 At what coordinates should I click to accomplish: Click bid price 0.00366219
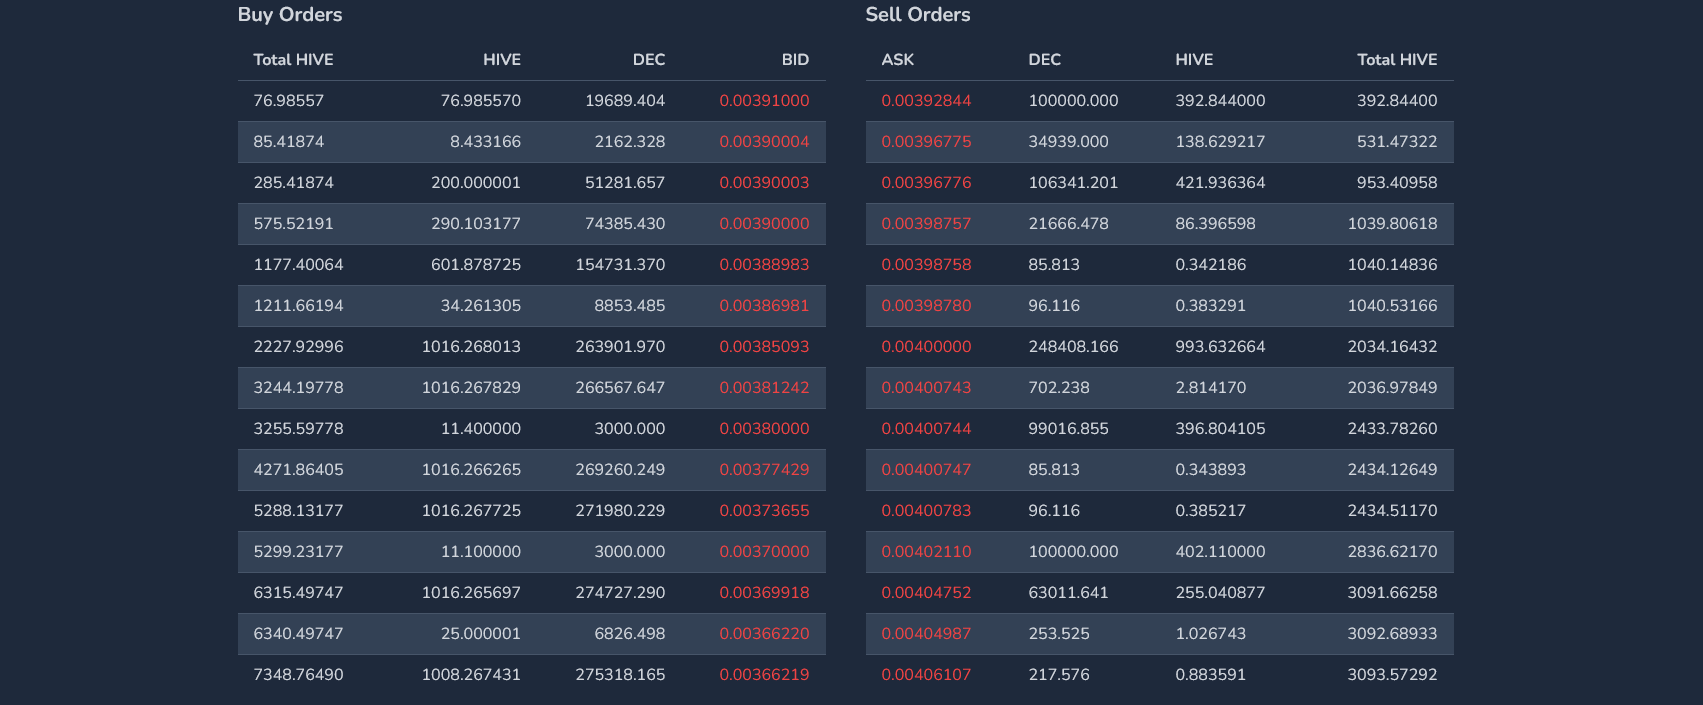764,675
